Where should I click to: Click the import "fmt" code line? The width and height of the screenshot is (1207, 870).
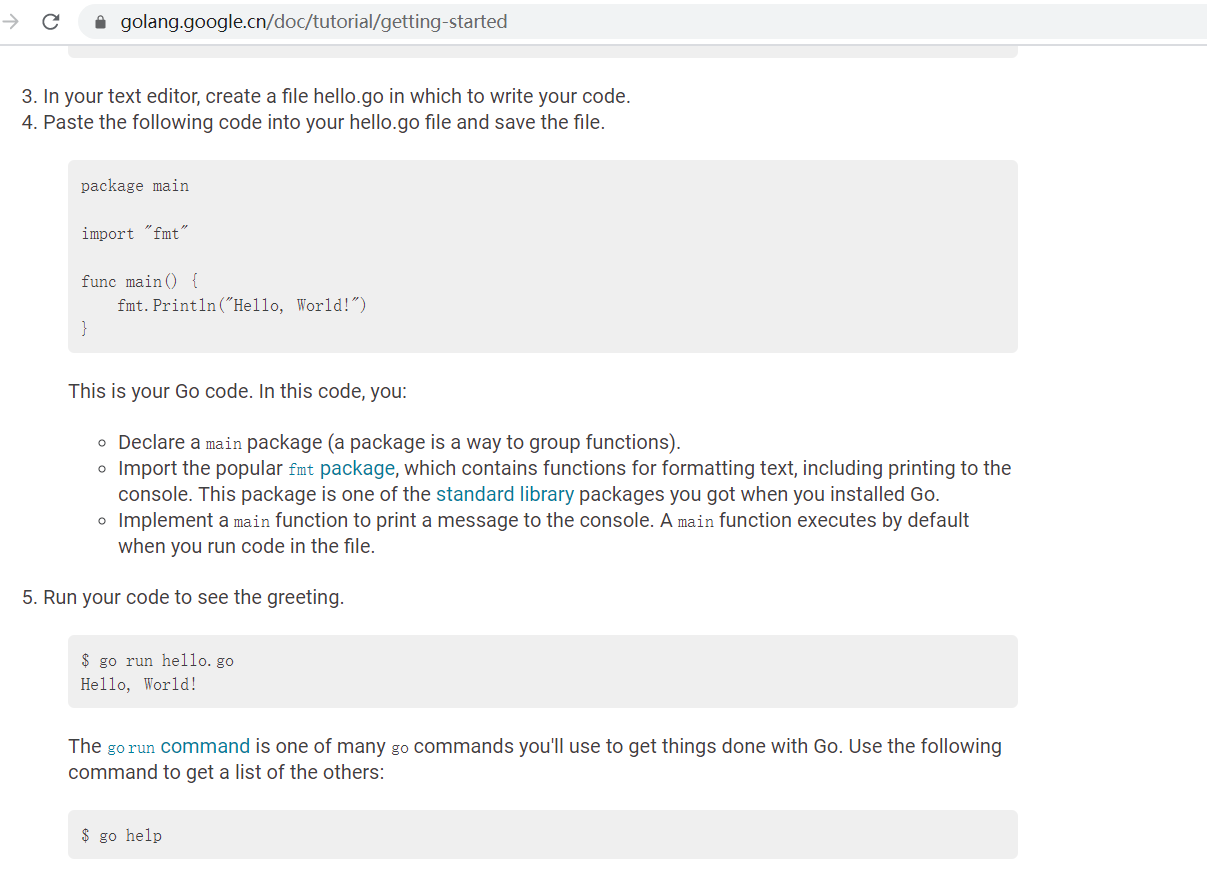click(x=135, y=234)
